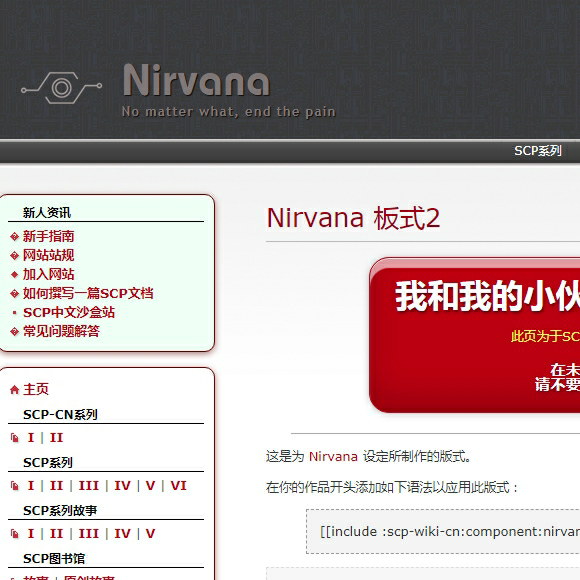Follow the Nirvana link in the description
The width and height of the screenshot is (580, 580).
click(x=333, y=456)
